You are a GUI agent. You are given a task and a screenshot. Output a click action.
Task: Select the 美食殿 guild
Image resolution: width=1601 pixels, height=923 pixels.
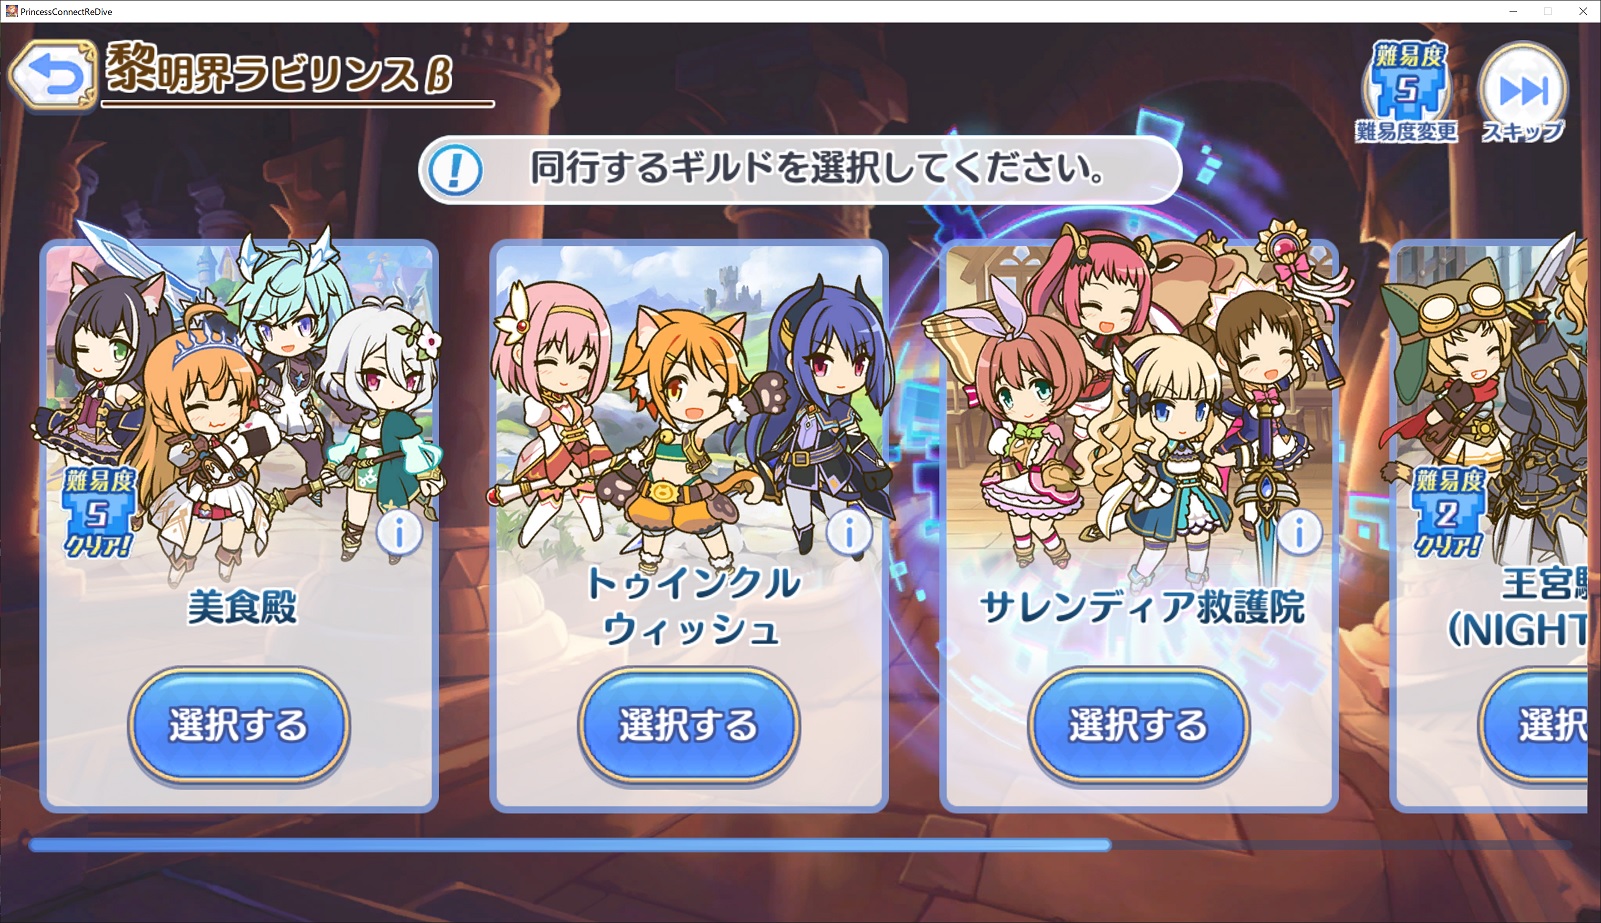[x=238, y=725]
